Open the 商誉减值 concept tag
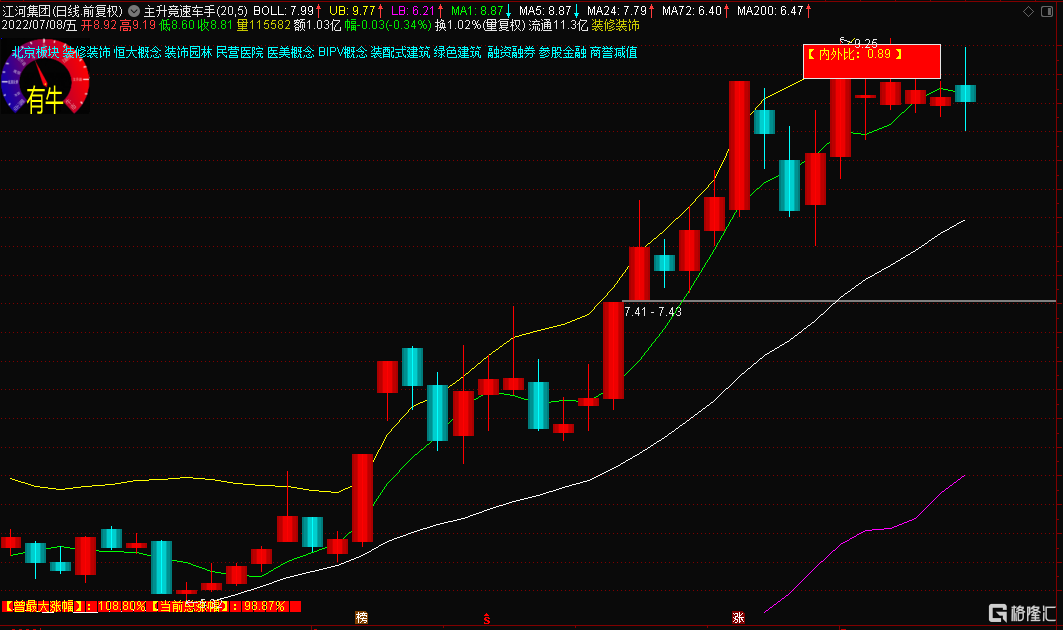This screenshot has height=630, width=1063. click(x=614, y=52)
